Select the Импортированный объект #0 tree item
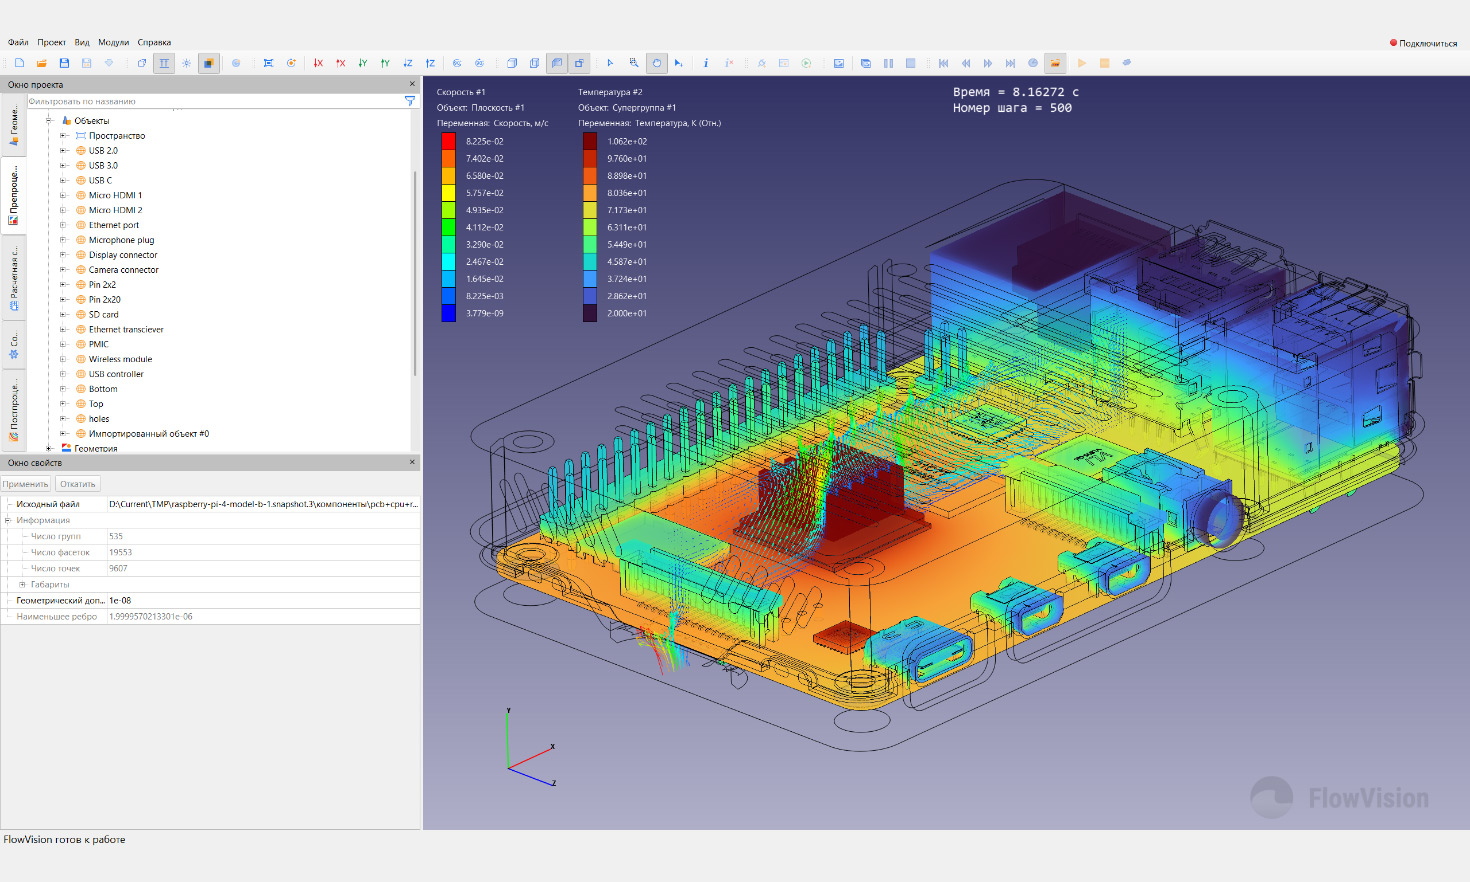1470x882 pixels. tap(148, 434)
